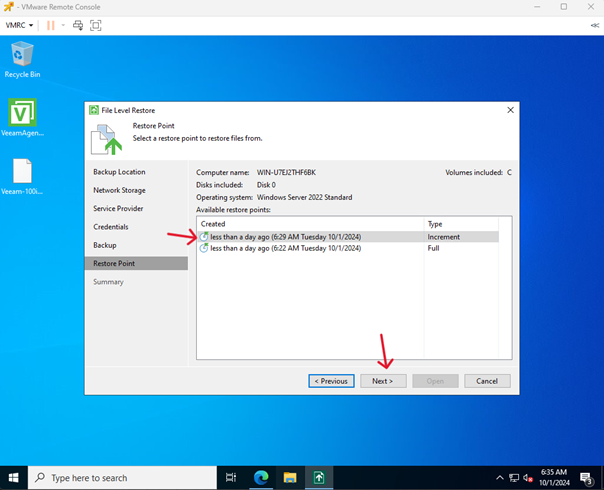Type in the taskbar search box
Screen dimensions: 604x490
click(x=120, y=478)
